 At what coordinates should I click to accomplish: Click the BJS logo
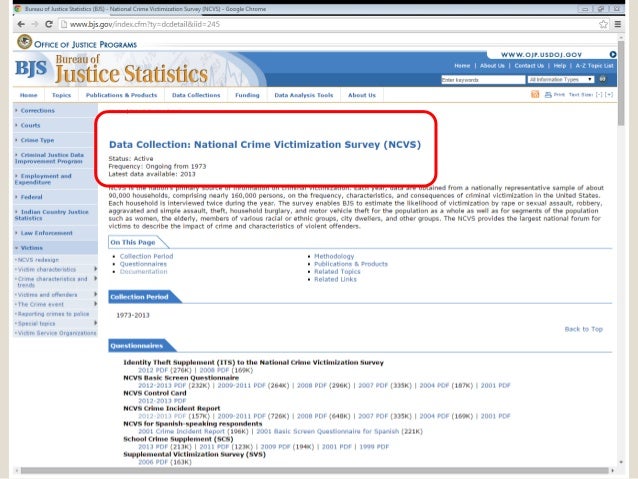31,68
